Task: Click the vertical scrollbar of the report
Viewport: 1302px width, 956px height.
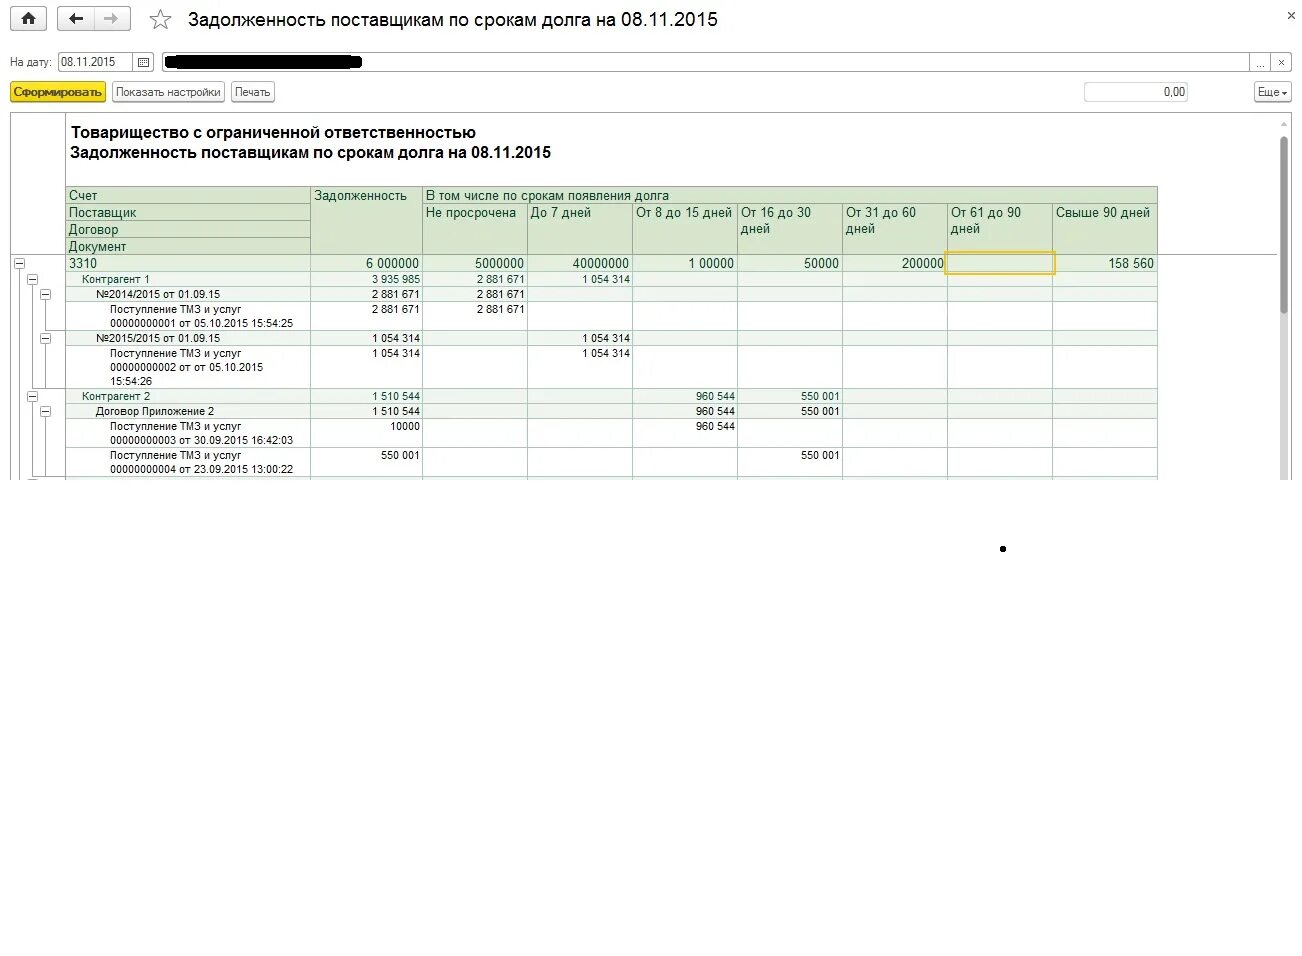Action: [1284, 225]
